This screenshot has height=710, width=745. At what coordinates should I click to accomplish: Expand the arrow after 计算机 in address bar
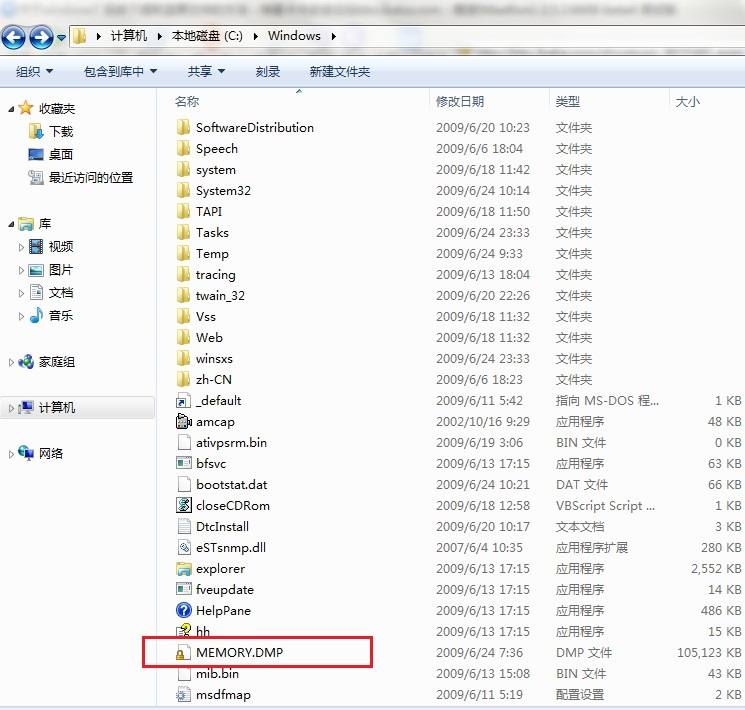coord(160,36)
